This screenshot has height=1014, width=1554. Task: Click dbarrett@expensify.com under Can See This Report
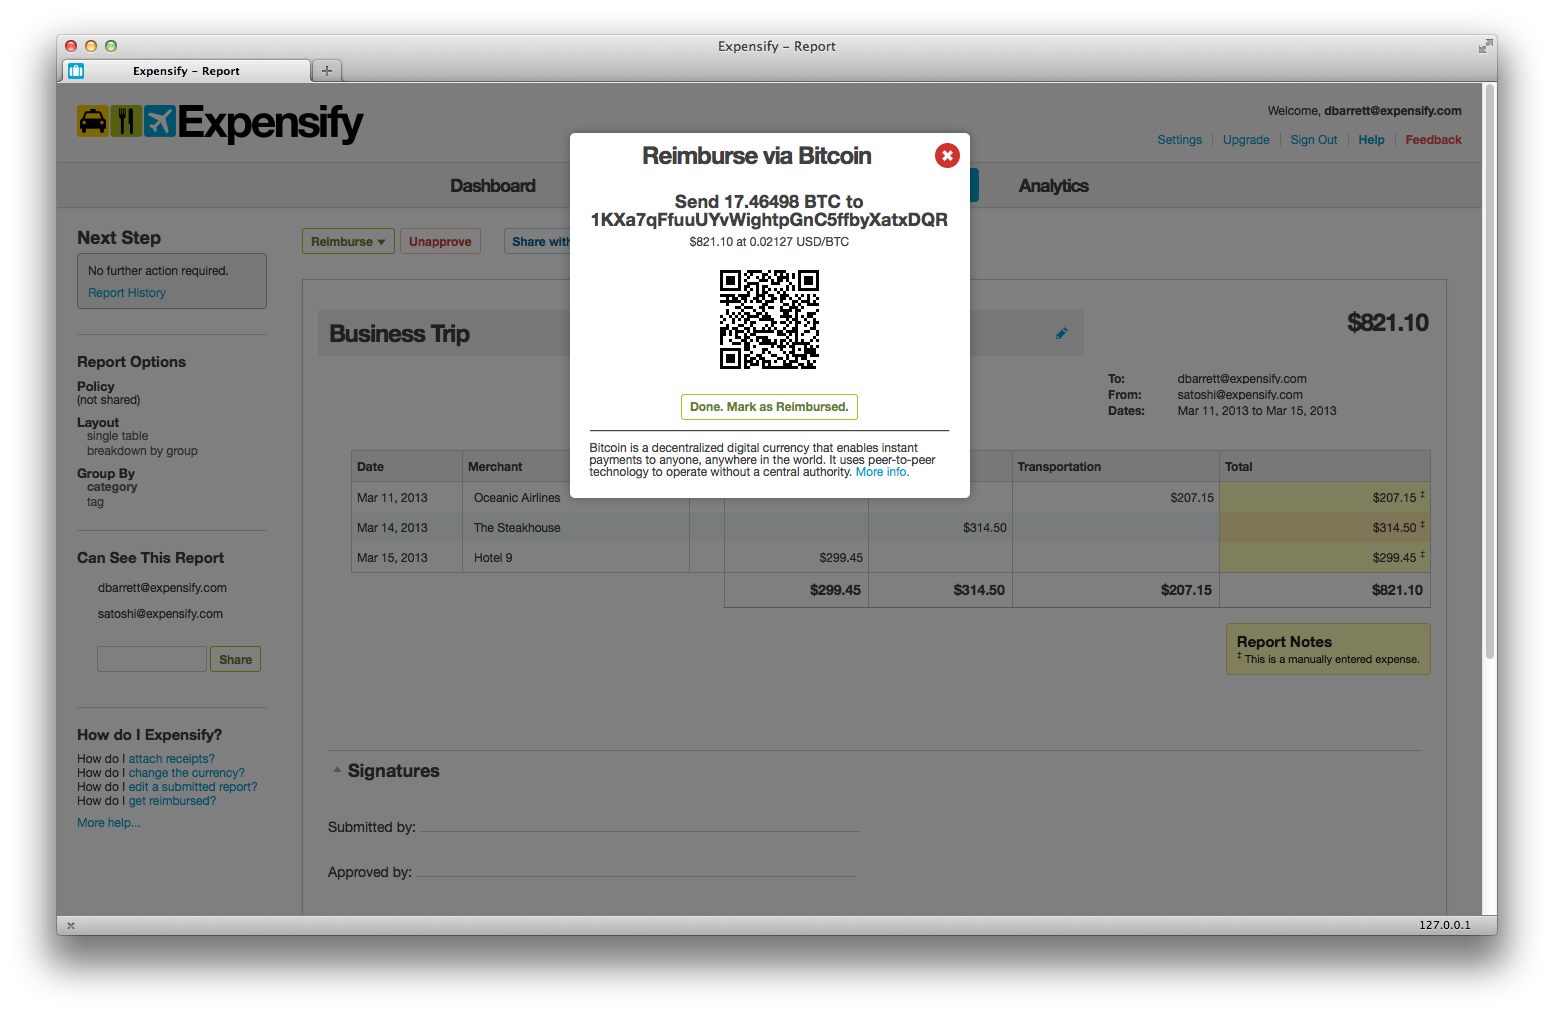pos(162,588)
